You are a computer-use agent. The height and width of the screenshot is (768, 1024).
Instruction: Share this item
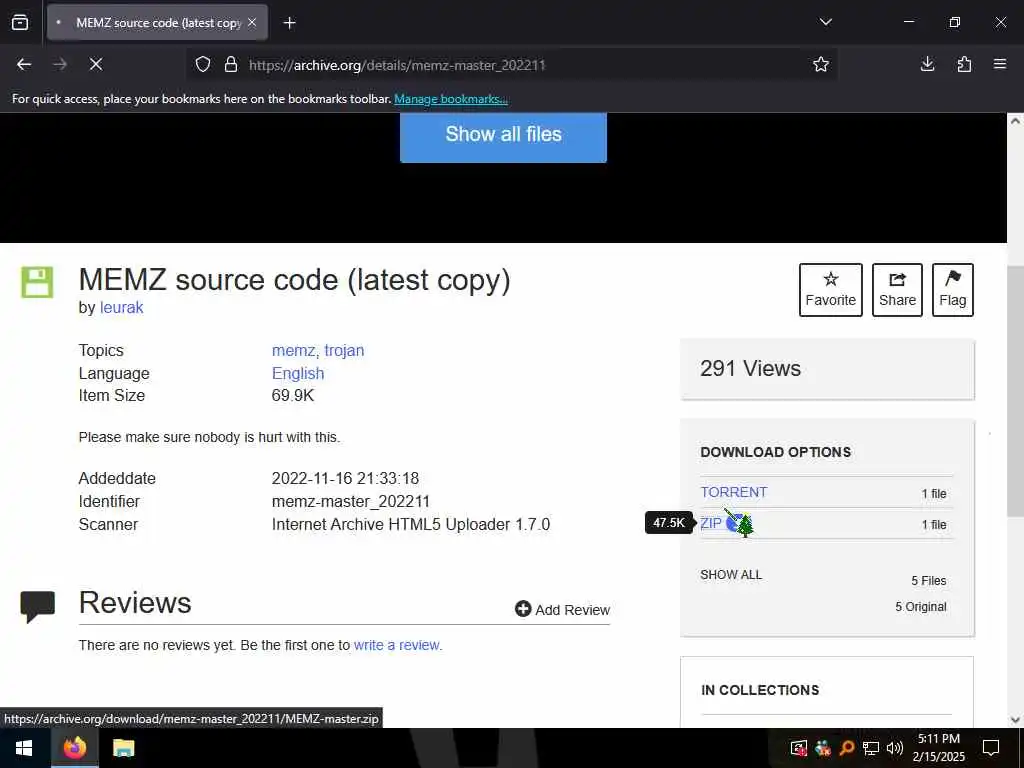click(x=897, y=290)
